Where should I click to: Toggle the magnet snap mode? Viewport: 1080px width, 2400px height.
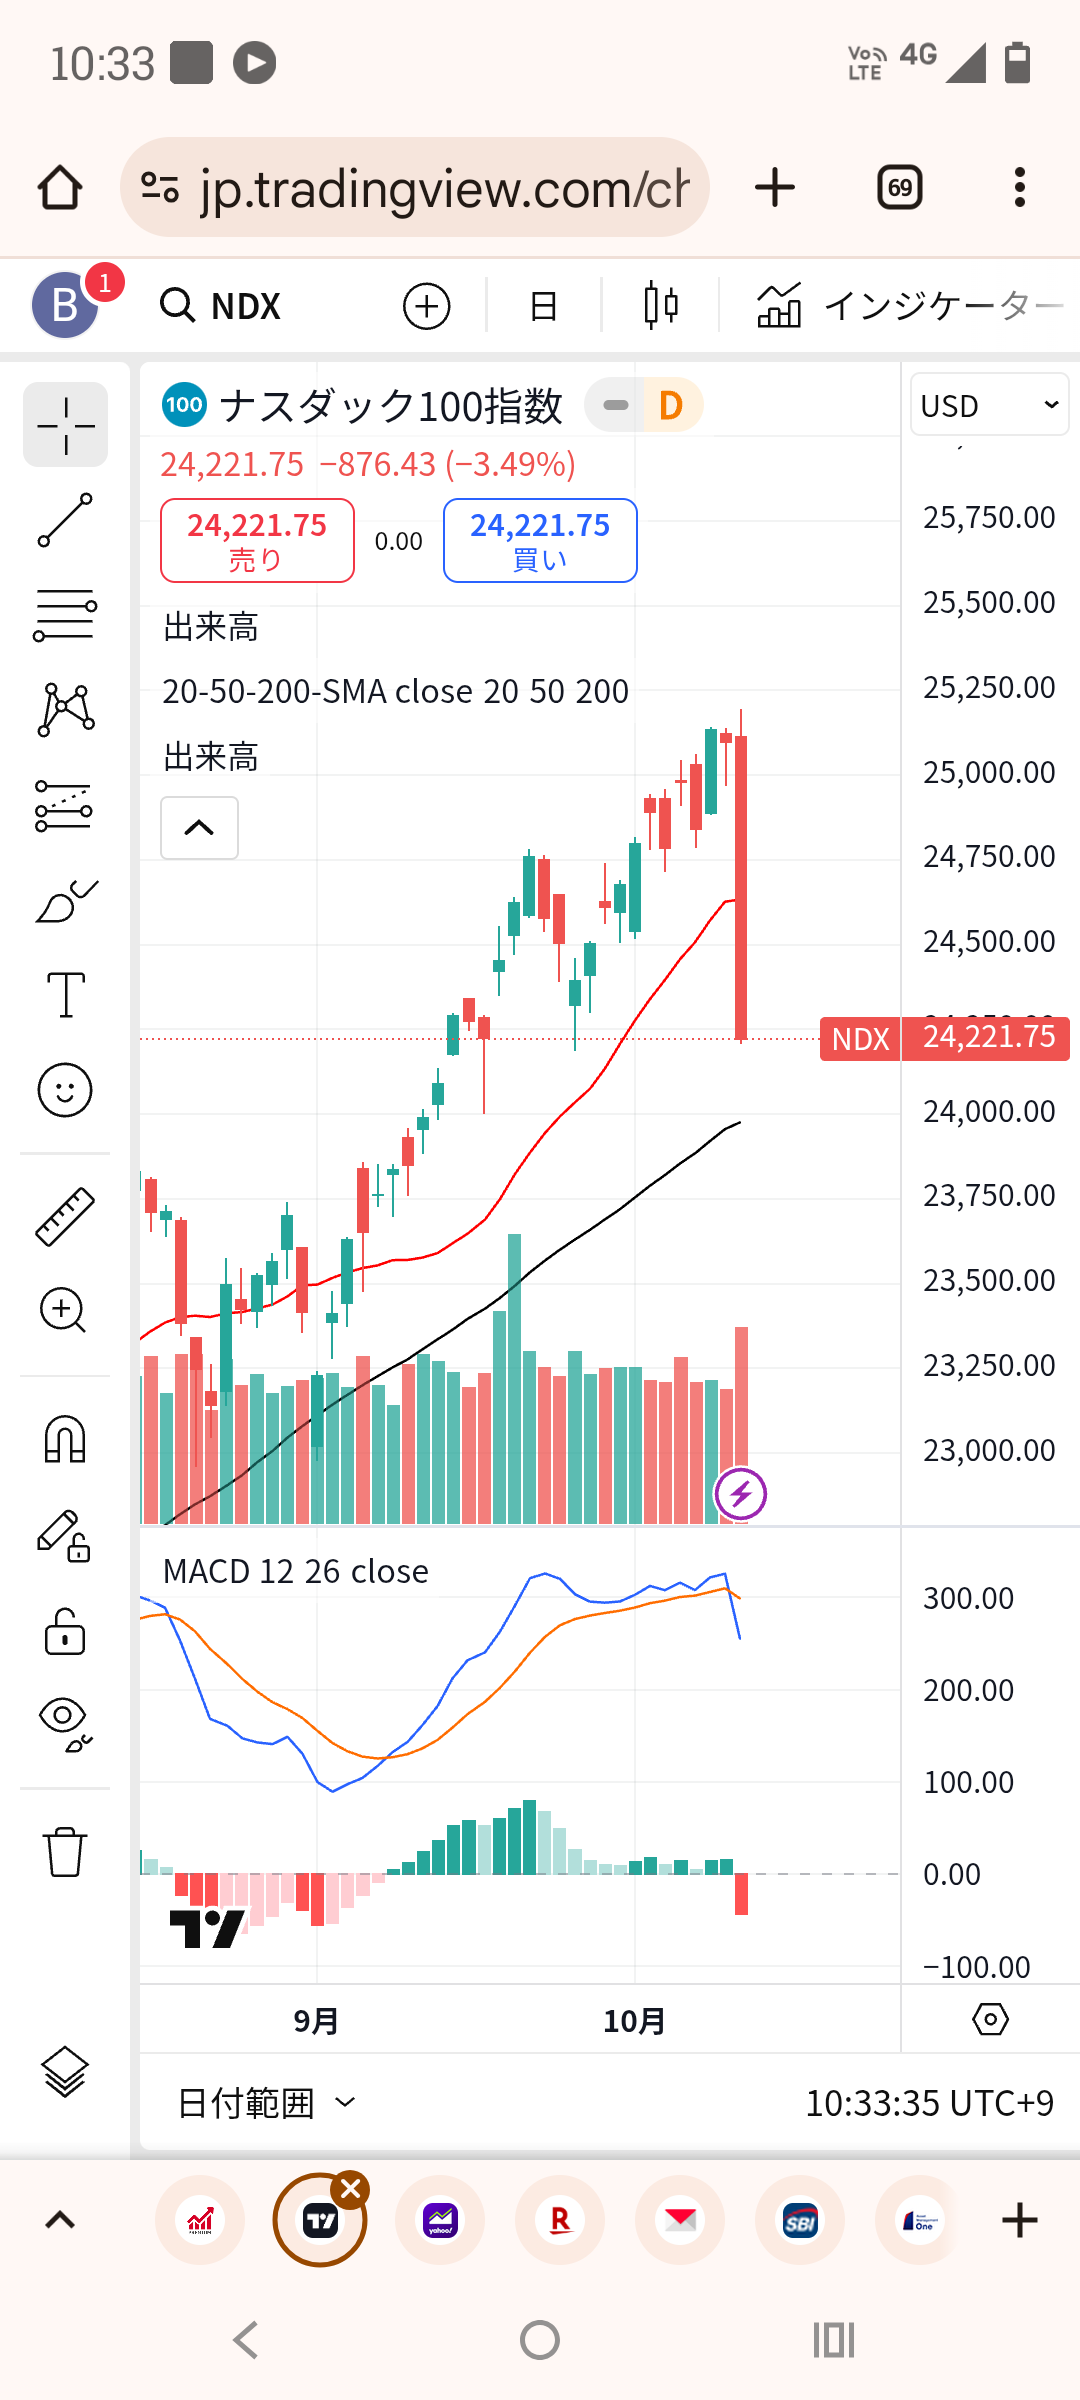coord(65,1440)
